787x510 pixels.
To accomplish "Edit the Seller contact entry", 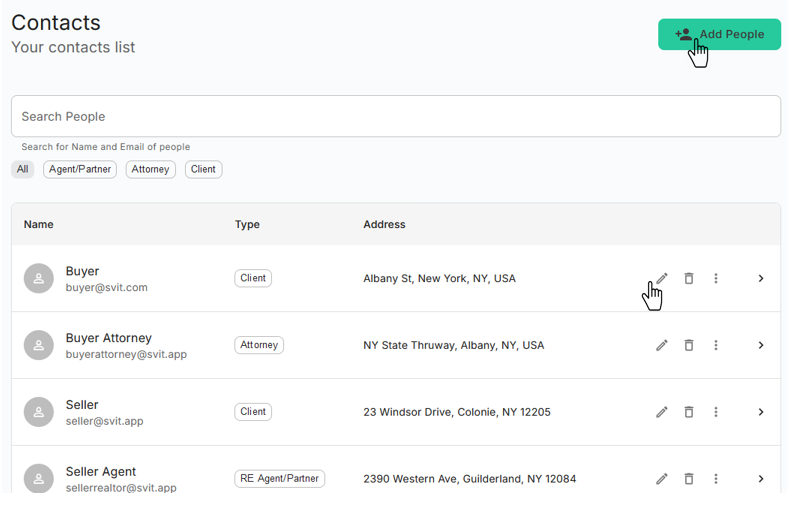I will 661,412.
